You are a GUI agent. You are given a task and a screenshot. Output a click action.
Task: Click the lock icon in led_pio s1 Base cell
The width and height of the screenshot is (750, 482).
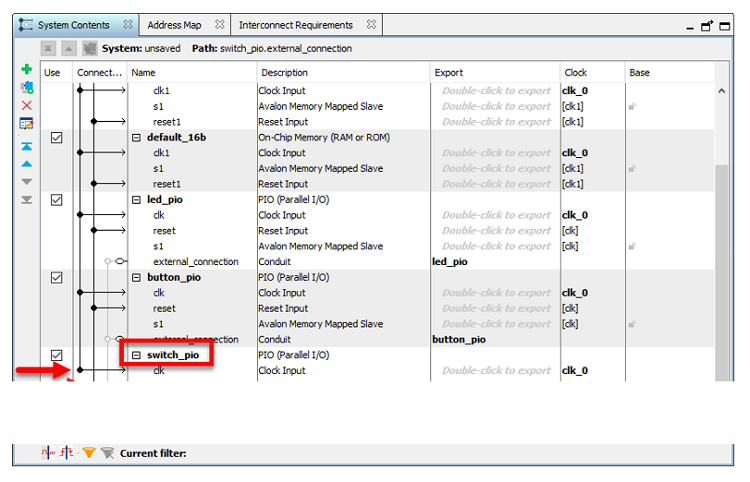point(632,246)
